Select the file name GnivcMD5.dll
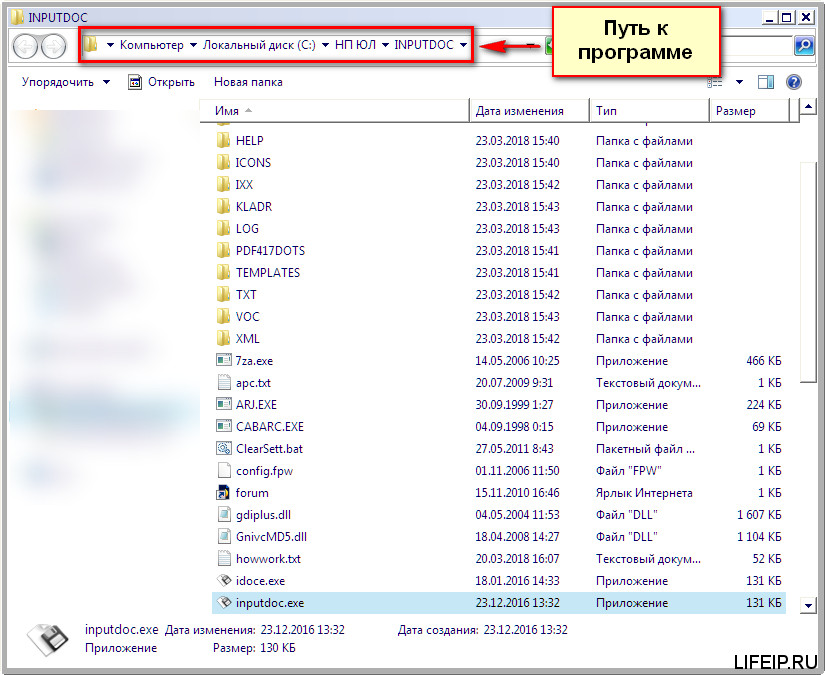825x675 pixels. (271, 537)
